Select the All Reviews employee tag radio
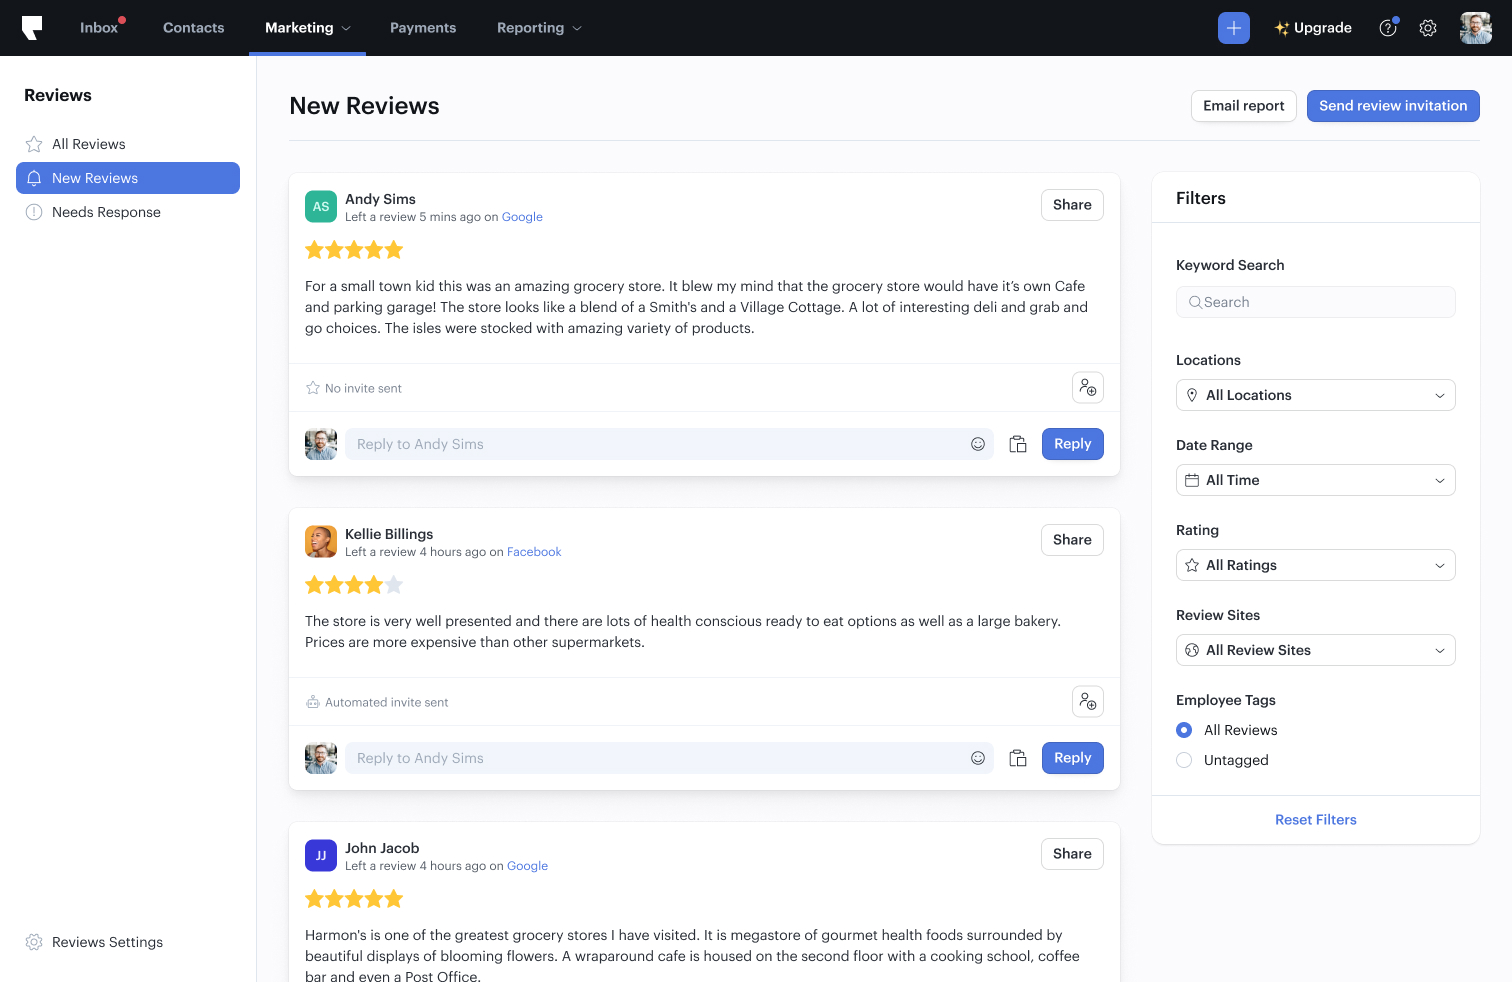Viewport: 1512px width, 982px height. coord(1184,730)
